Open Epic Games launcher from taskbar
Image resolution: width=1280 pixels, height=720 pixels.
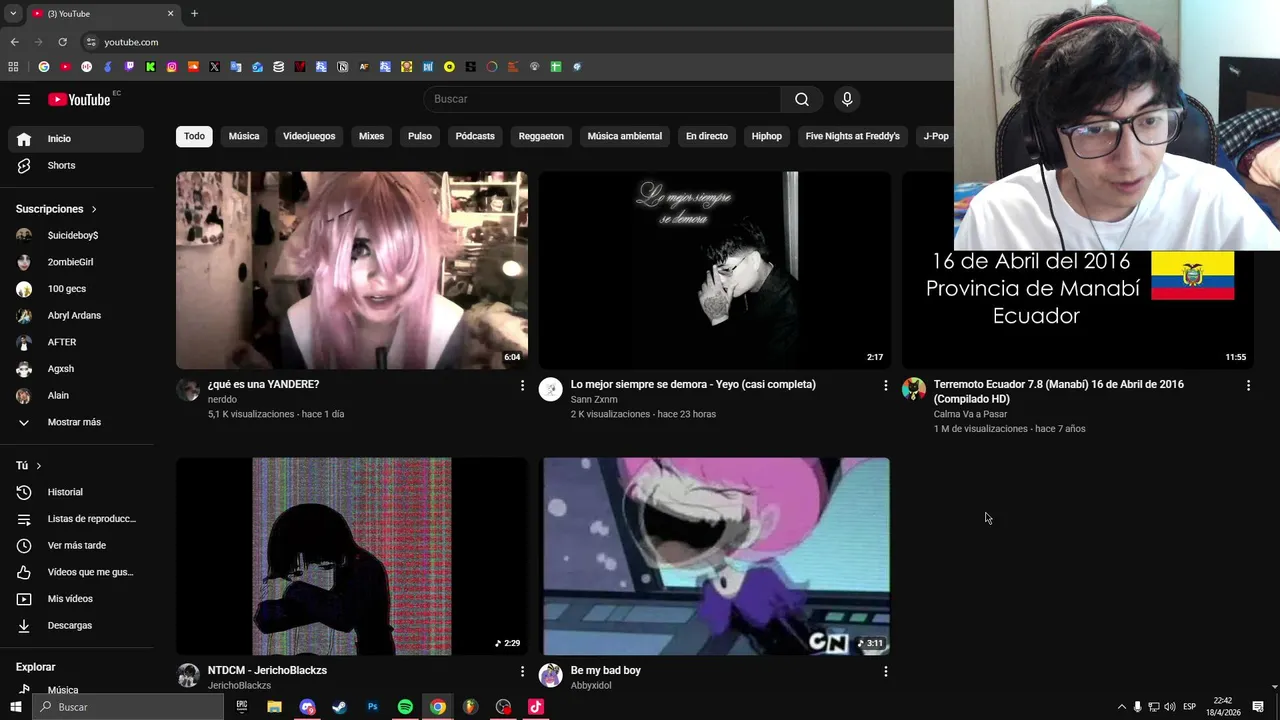(241, 707)
